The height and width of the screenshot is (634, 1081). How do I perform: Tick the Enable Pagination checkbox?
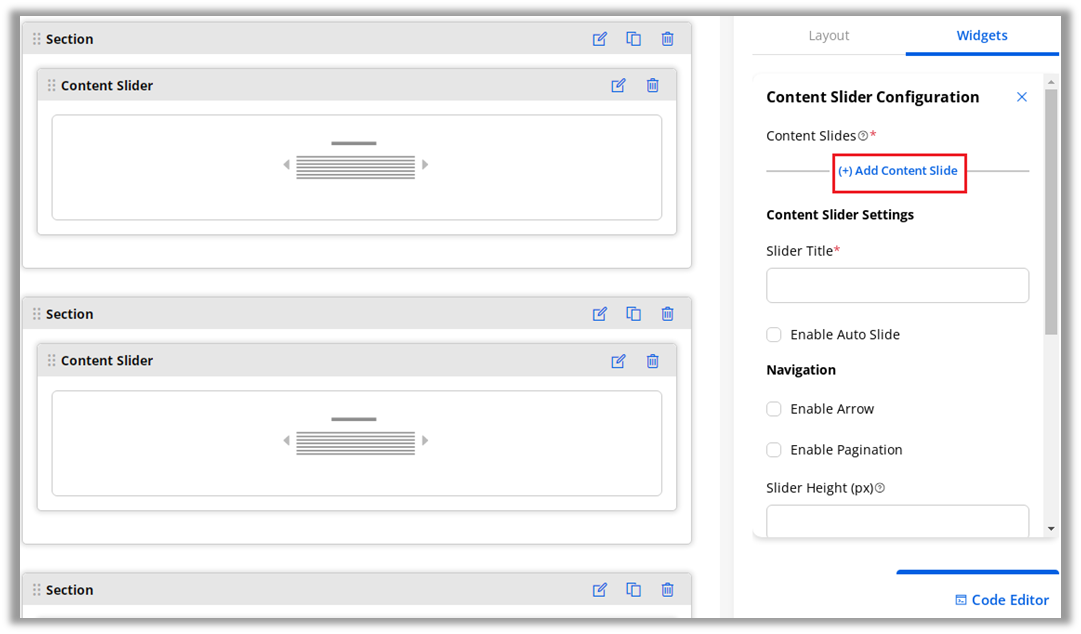[774, 450]
